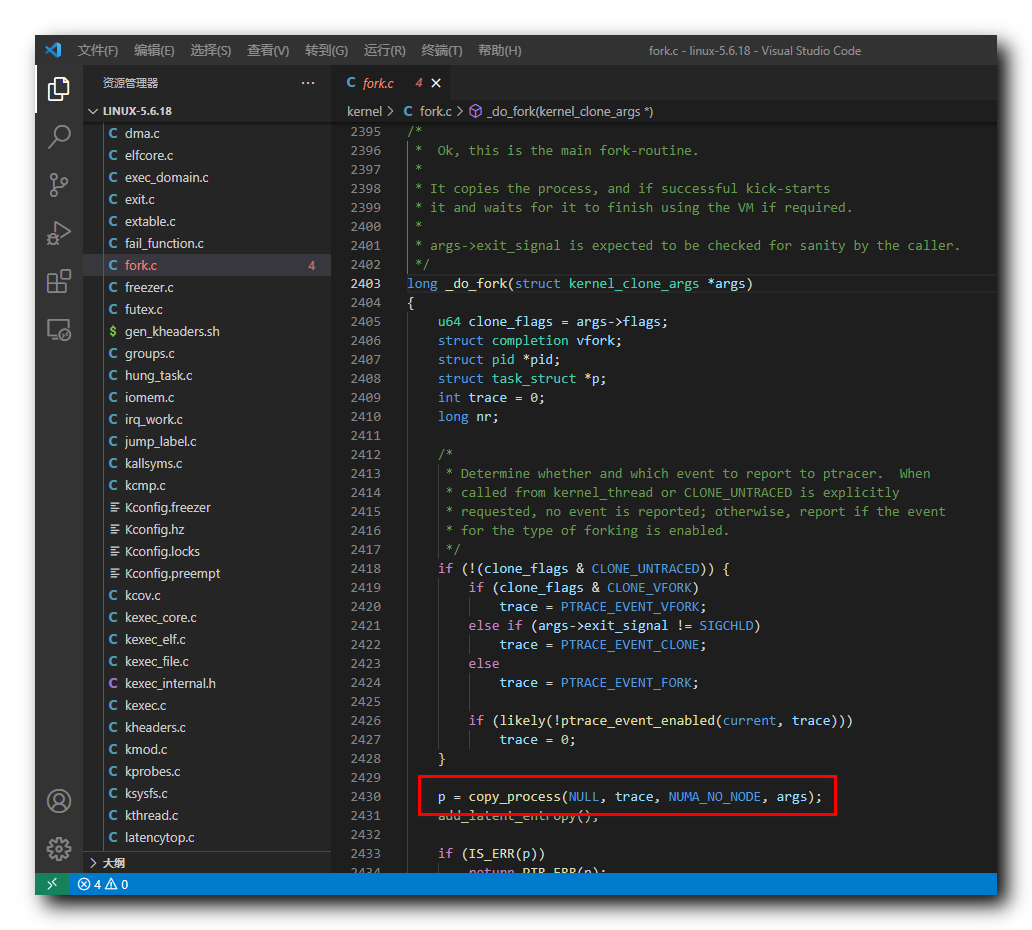
Task: Click PTRACE_EVENT_VFORK constant in code
Action: tap(629, 607)
